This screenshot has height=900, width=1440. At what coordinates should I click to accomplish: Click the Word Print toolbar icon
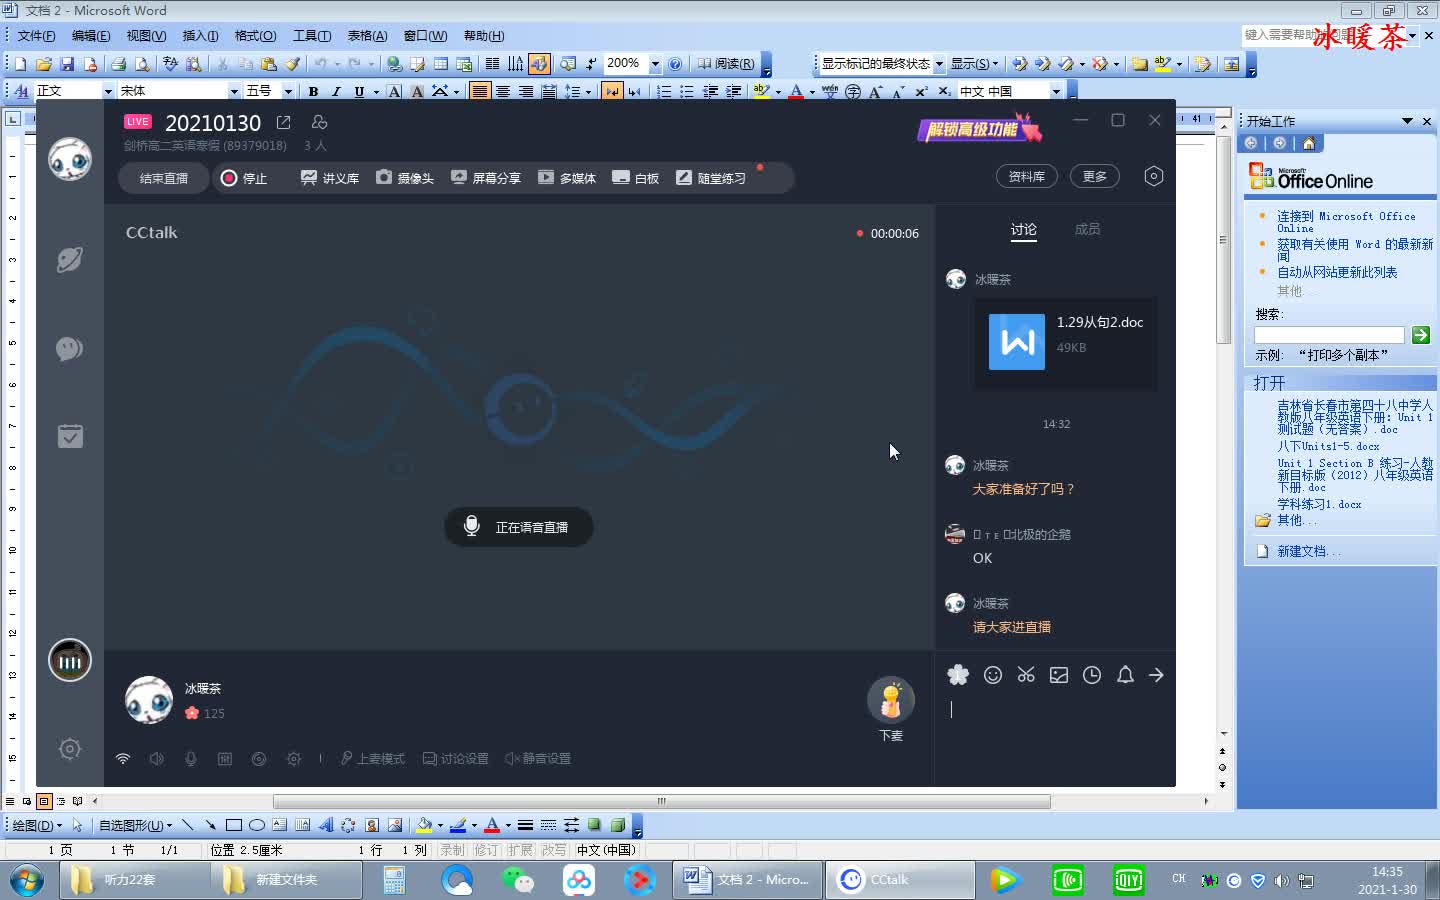click(119, 64)
